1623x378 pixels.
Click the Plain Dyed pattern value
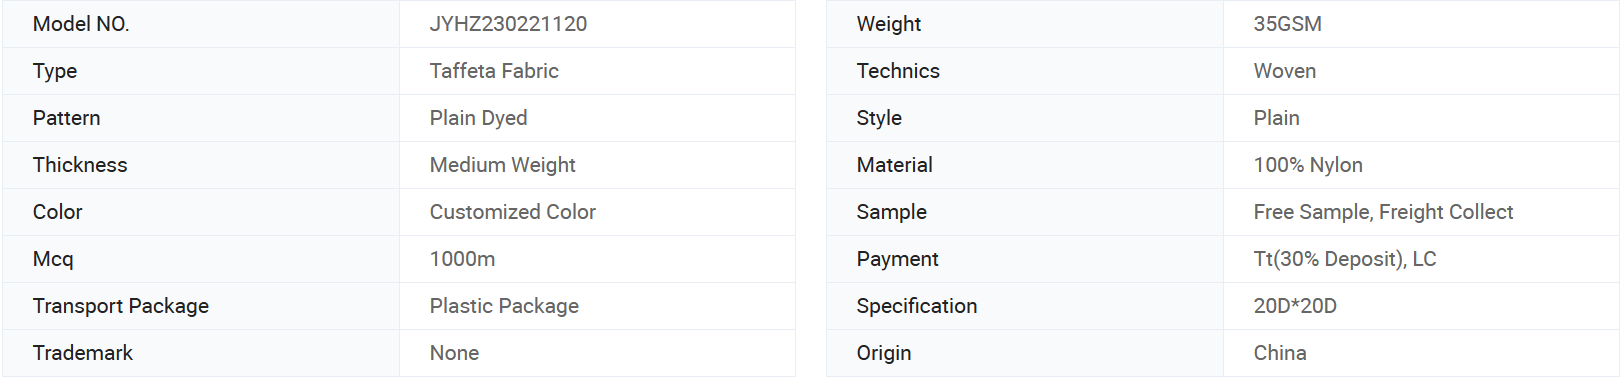(x=478, y=118)
